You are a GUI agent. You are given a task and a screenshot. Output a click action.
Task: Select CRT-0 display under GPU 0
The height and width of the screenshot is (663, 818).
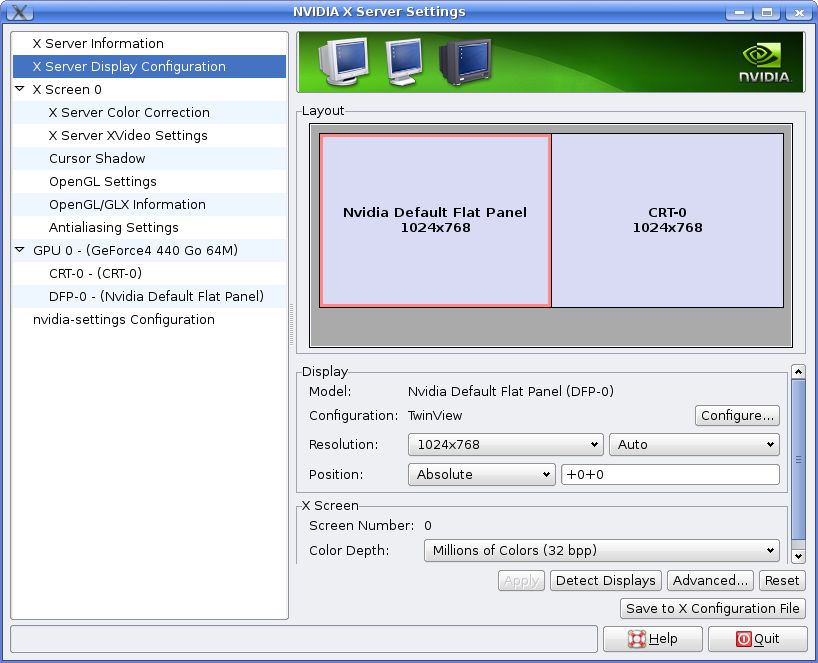tap(149, 273)
